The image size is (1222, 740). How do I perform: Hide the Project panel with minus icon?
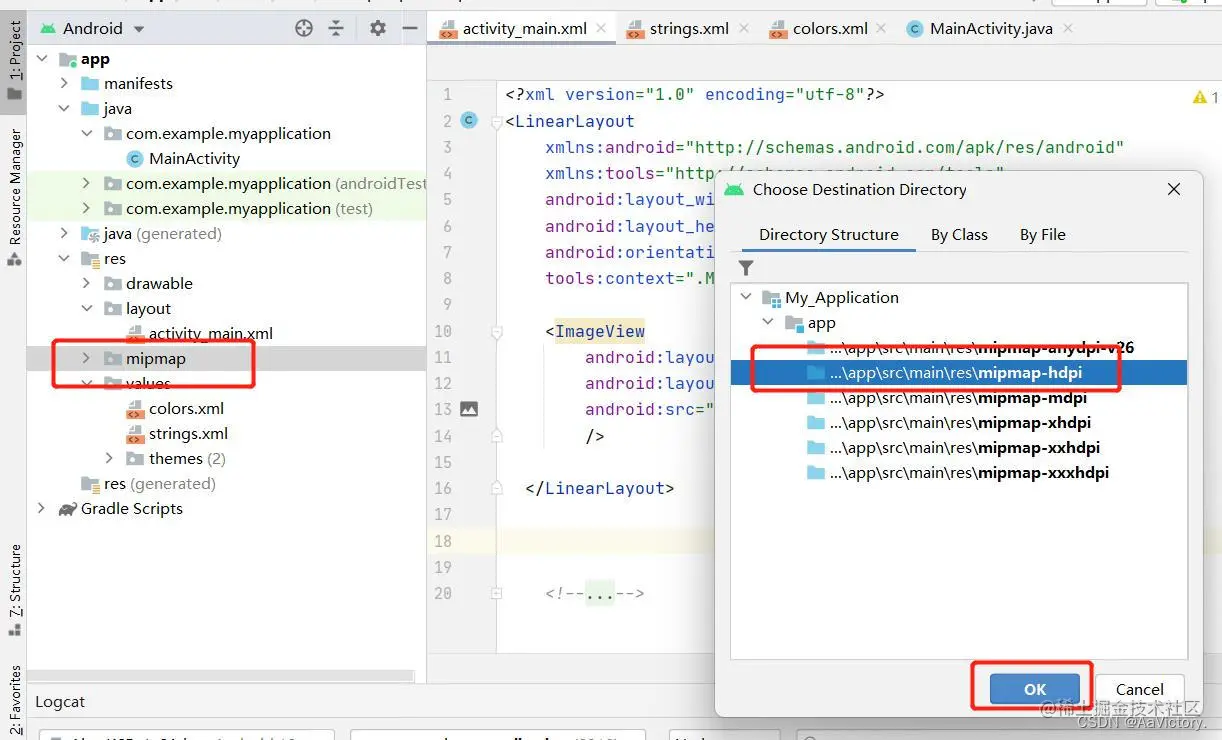(x=409, y=28)
